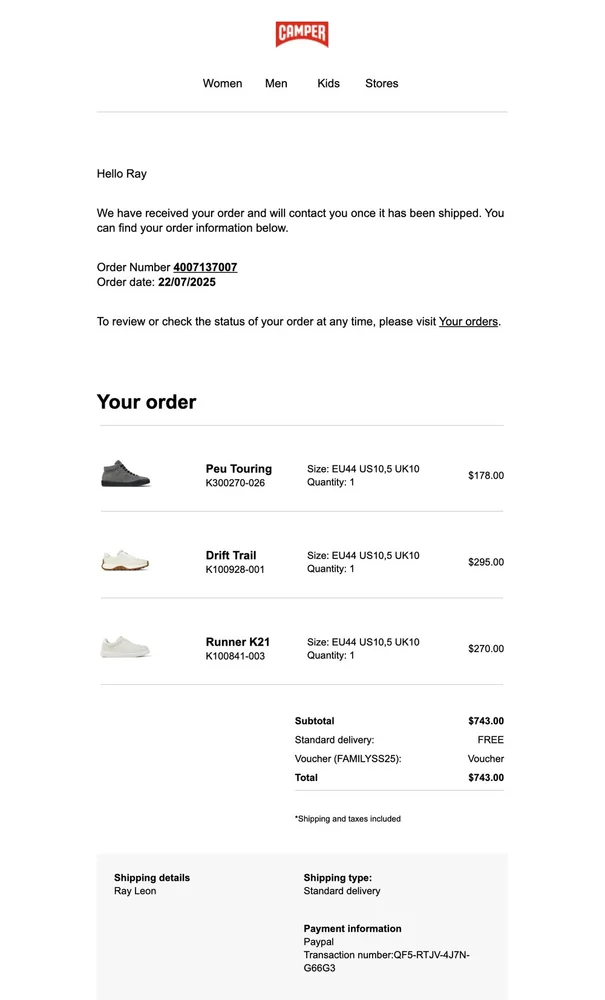Click the Peu Touring shoe image
Viewport: 605px width, 1000px height.
(126, 474)
